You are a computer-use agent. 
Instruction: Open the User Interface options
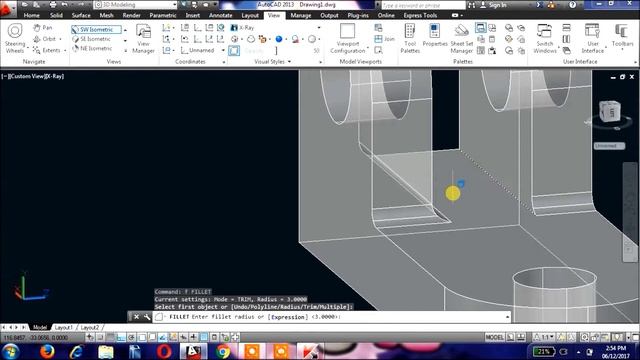(x=593, y=38)
